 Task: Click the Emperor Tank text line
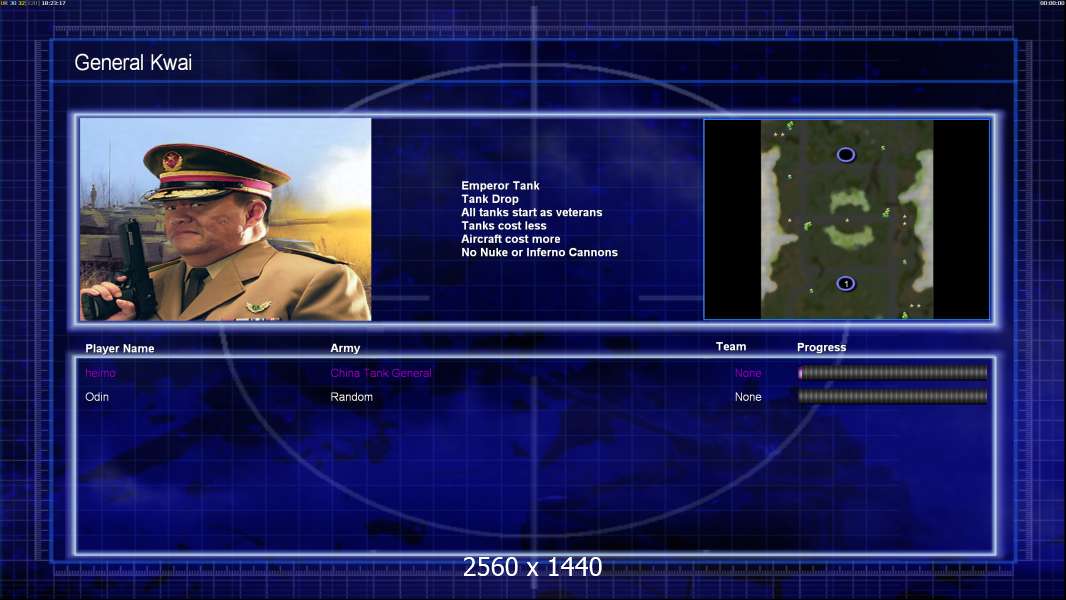pyautogui.click(x=500, y=186)
